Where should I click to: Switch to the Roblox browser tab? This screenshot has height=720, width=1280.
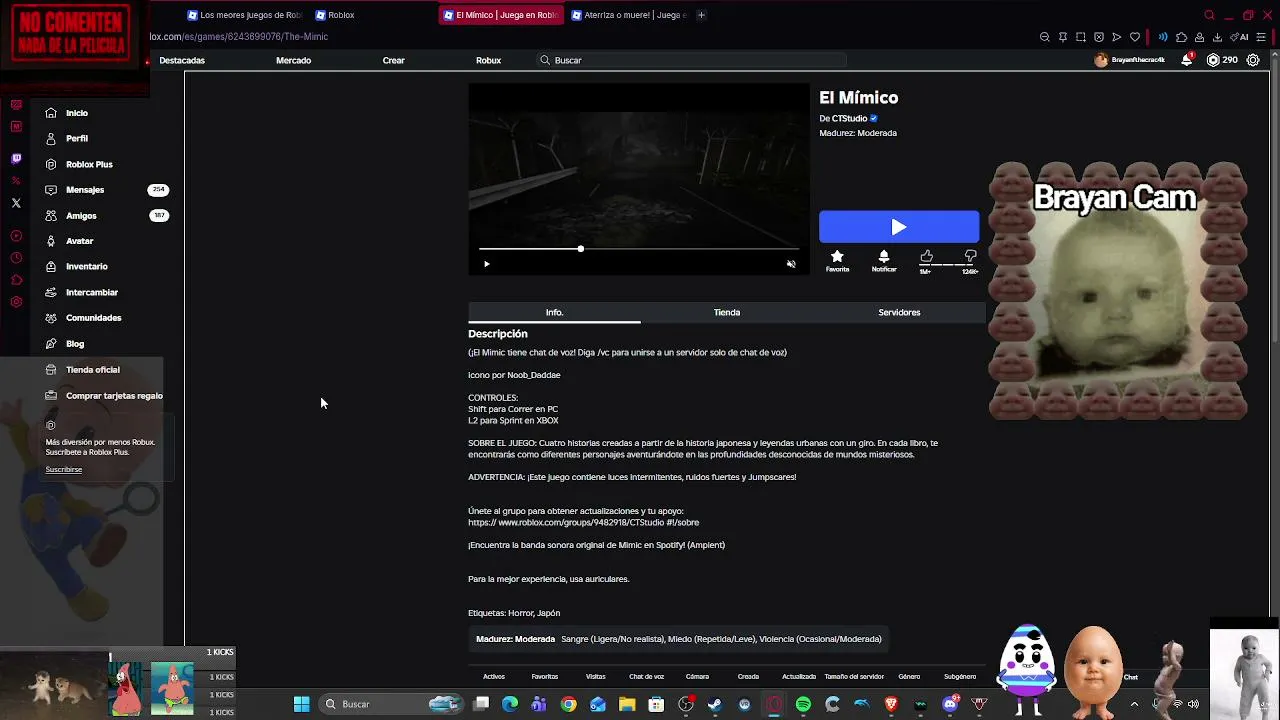click(x=370, y=15)
